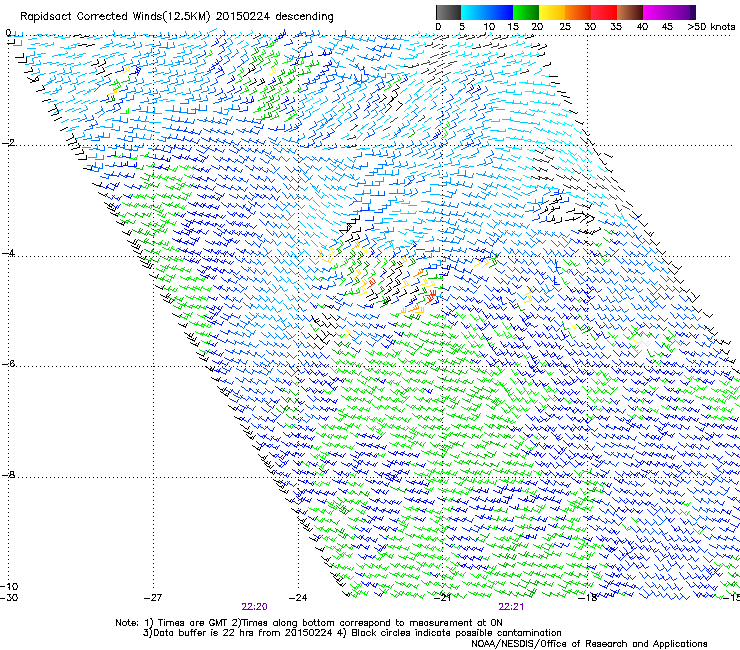Click the purple 22:20 time label
740x650 pixels.
click(x=254, y=607)
